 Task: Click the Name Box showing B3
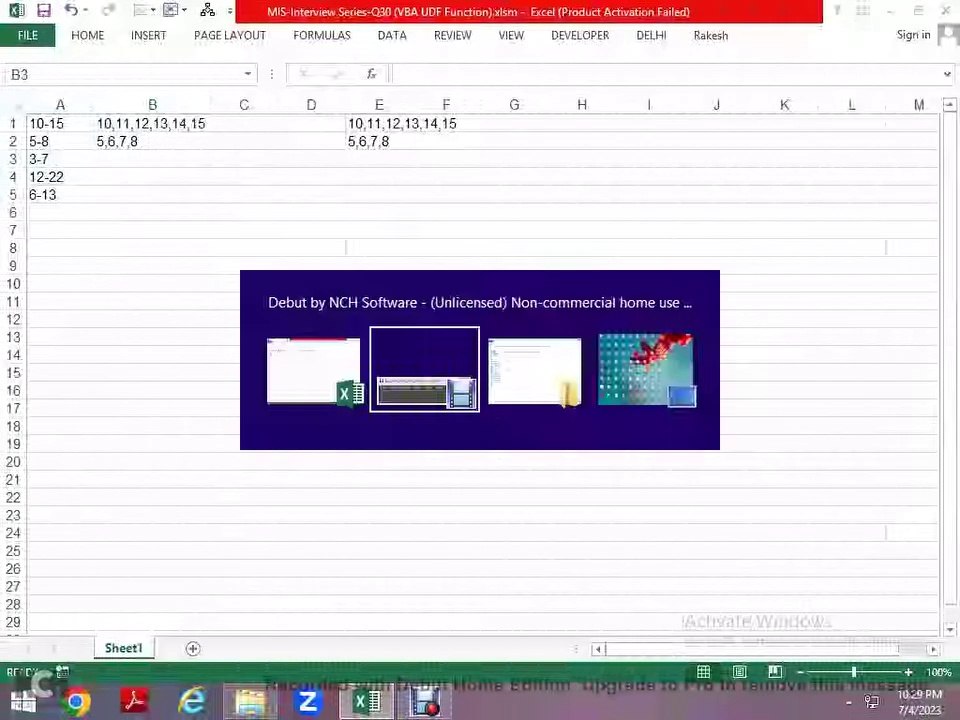point(122,75)
